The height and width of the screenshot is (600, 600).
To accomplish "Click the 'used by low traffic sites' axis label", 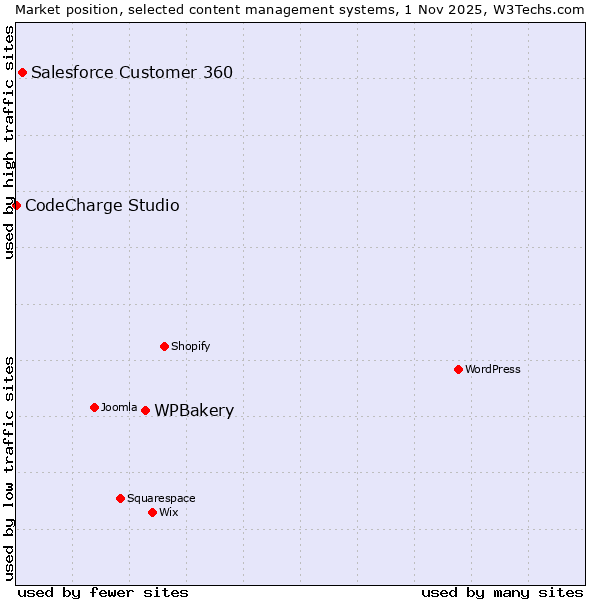I will (9, 467).
